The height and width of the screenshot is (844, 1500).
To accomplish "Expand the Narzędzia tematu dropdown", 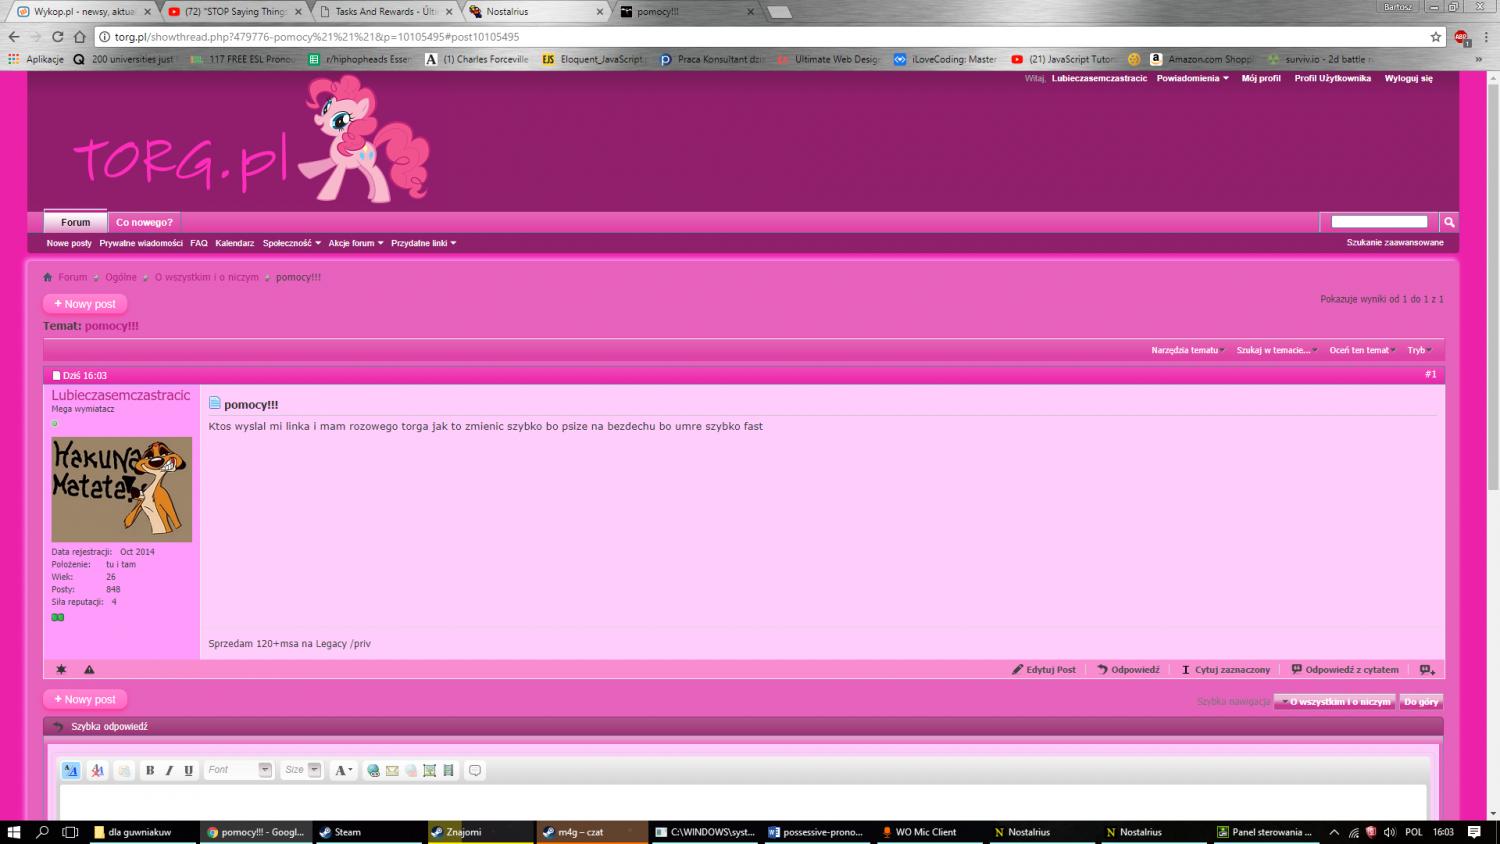I will 1188,350.
